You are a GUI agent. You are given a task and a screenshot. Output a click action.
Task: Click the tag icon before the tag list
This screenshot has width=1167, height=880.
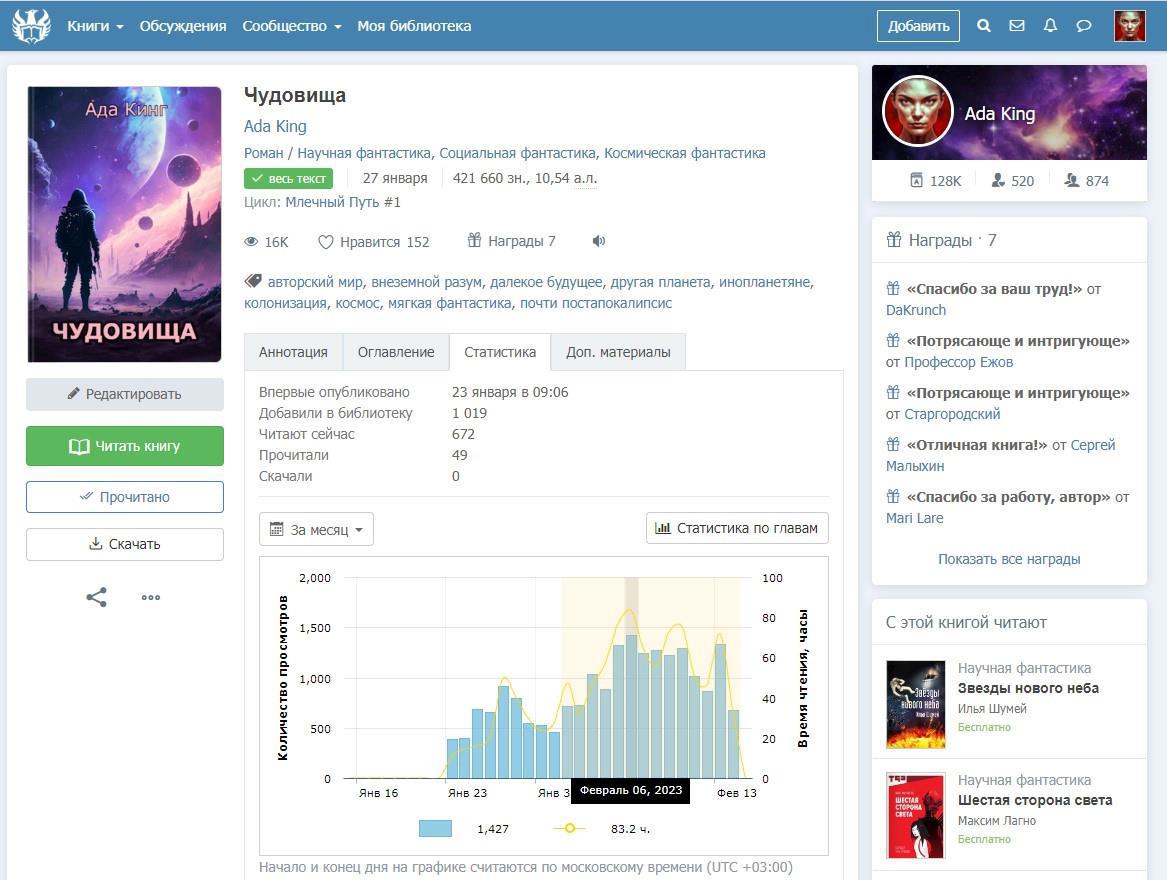coord(253,281)
